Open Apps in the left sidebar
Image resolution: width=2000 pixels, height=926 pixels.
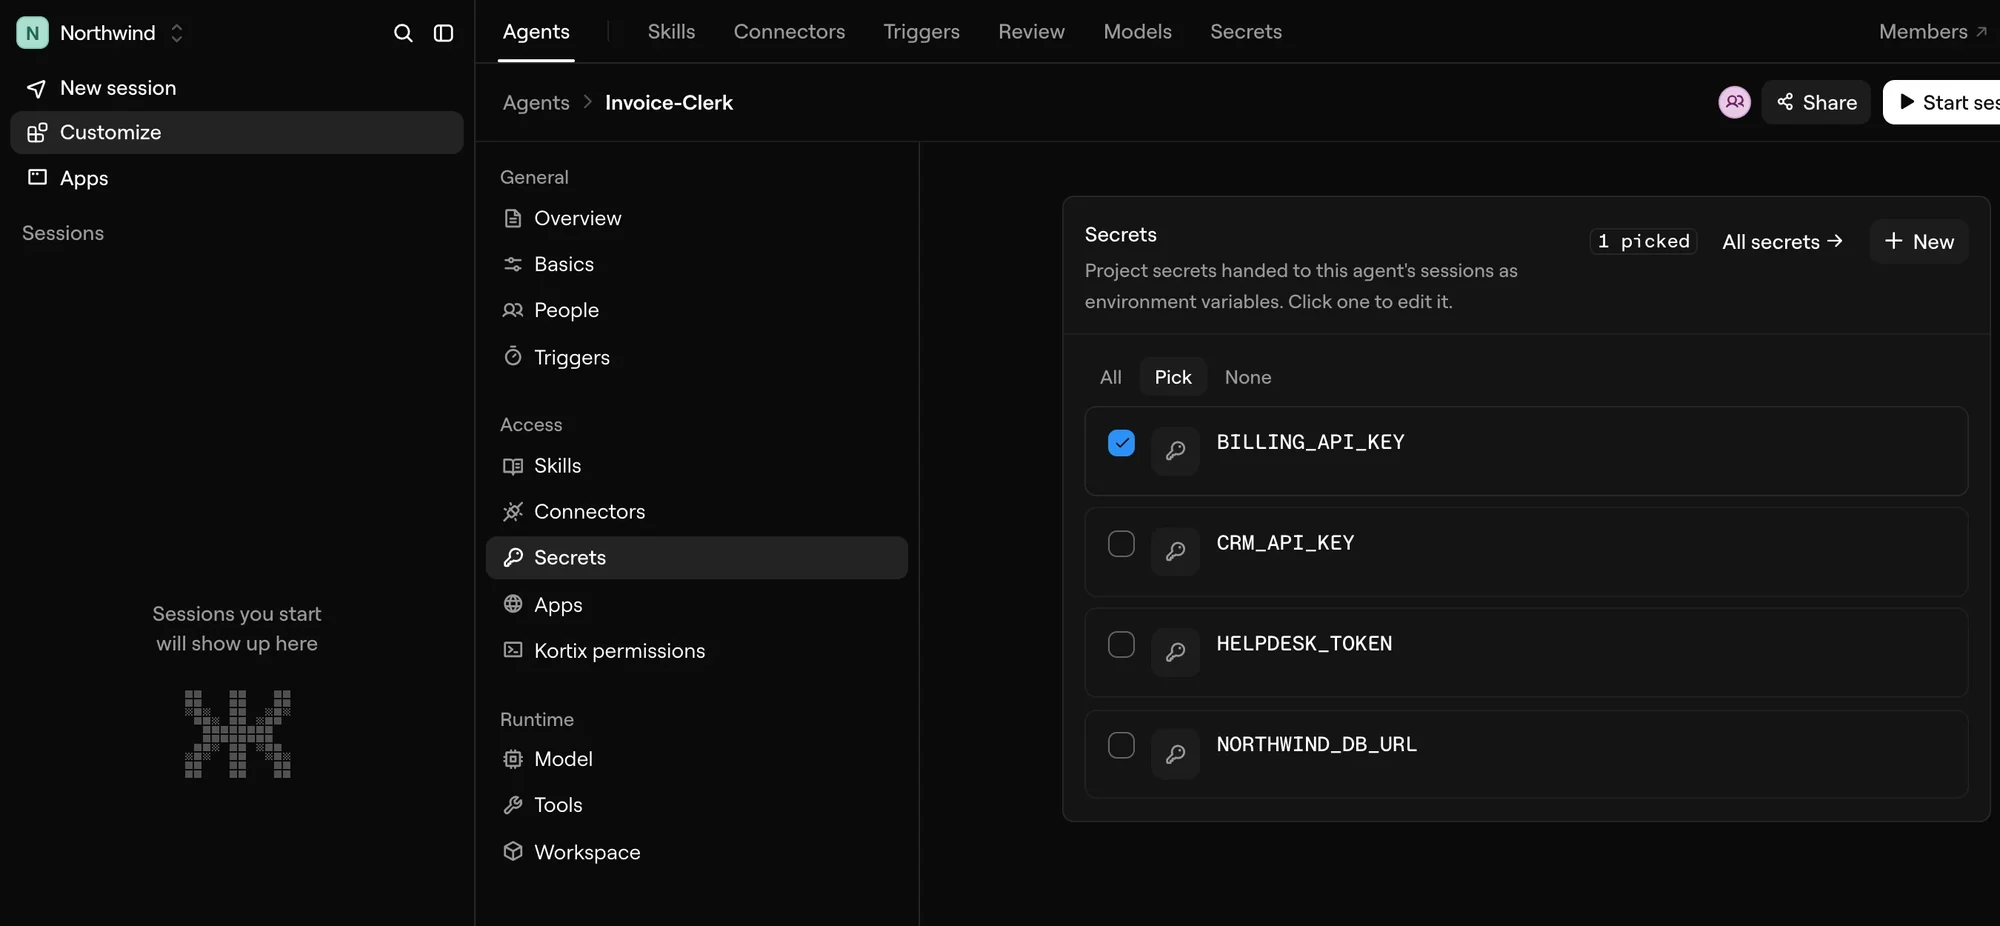pos(237,178)
